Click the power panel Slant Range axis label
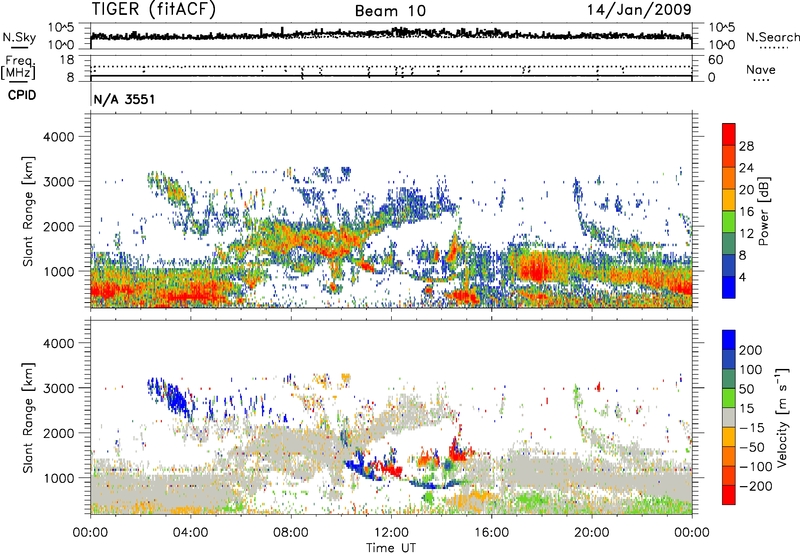This screenshot has width=800, height=554. pyautogui.click(x=28, y=211)
